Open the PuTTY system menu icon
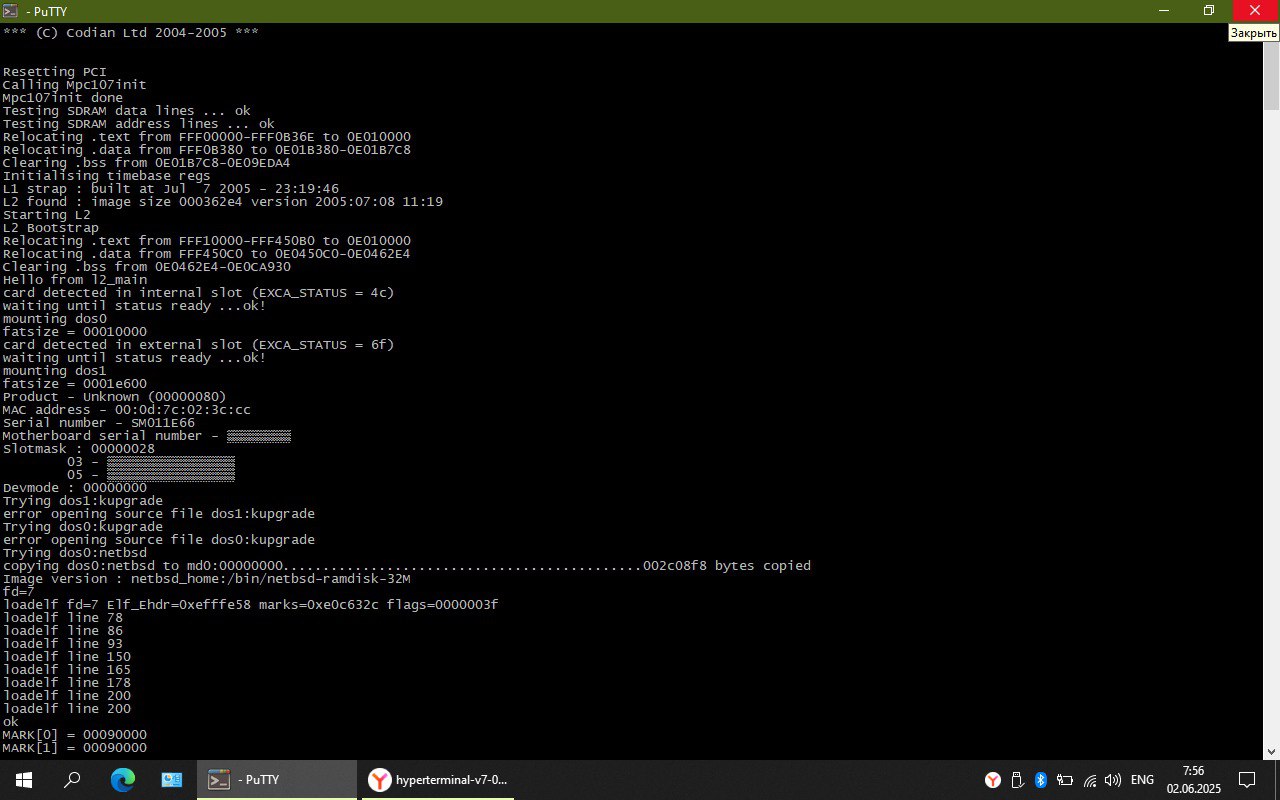The image size is (1280, 800). pos(11,10)
